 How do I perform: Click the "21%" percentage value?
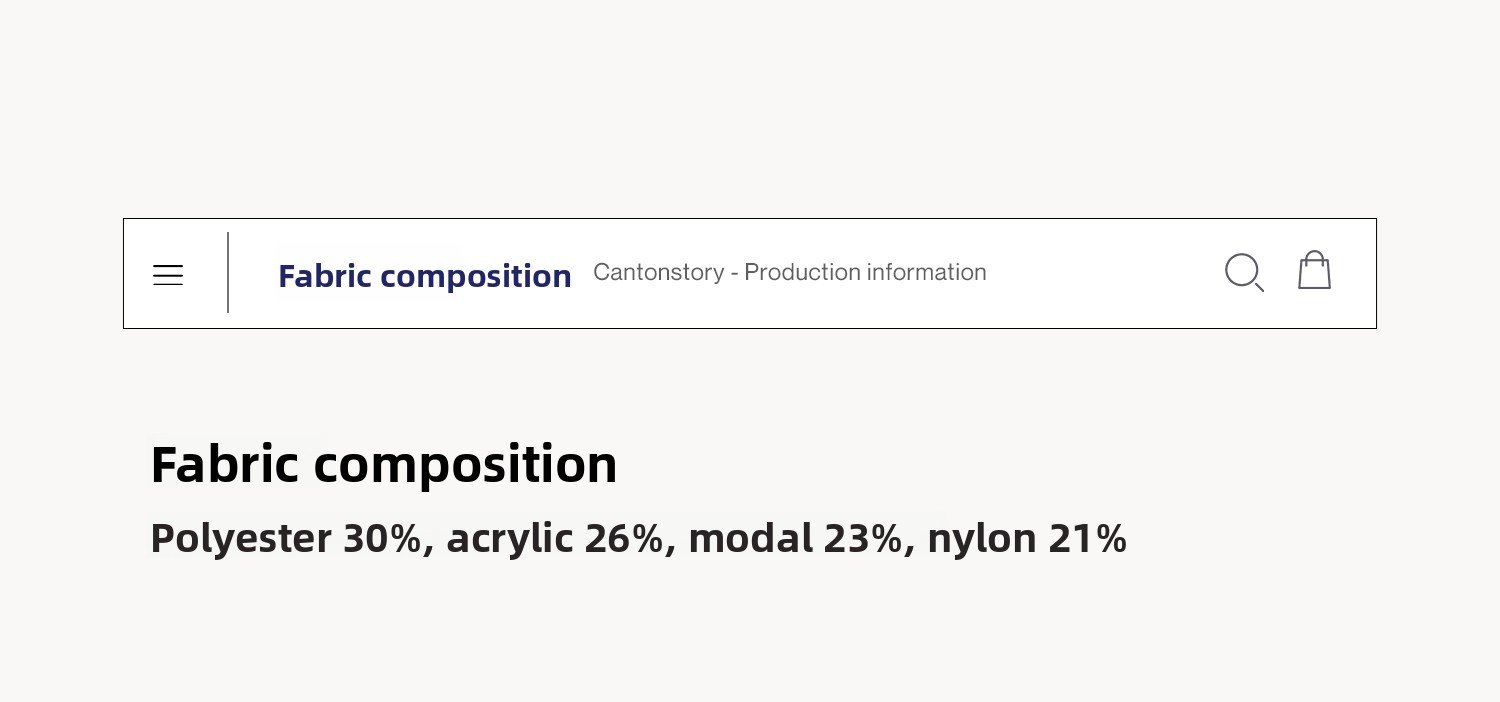1087,539
